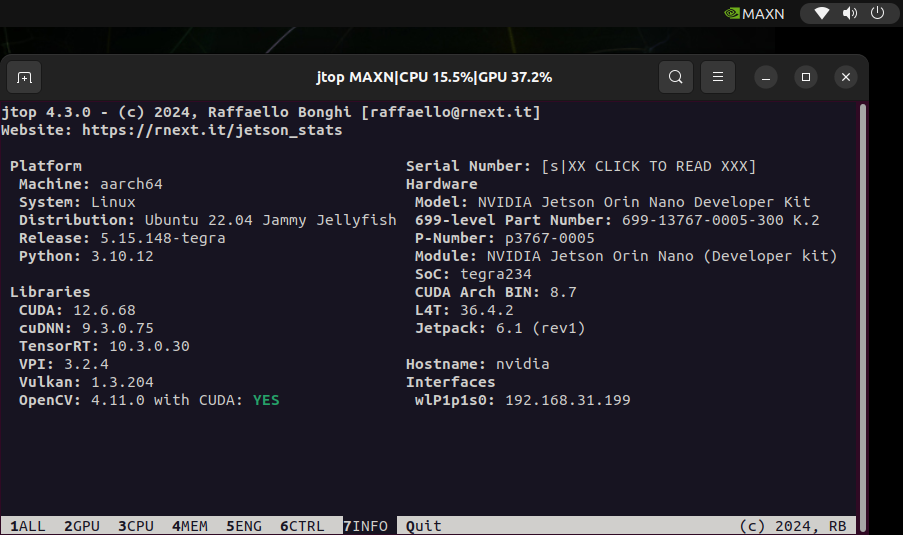
Task: Switch to the 6CTRL tab
Action: (x=302, y=526)
